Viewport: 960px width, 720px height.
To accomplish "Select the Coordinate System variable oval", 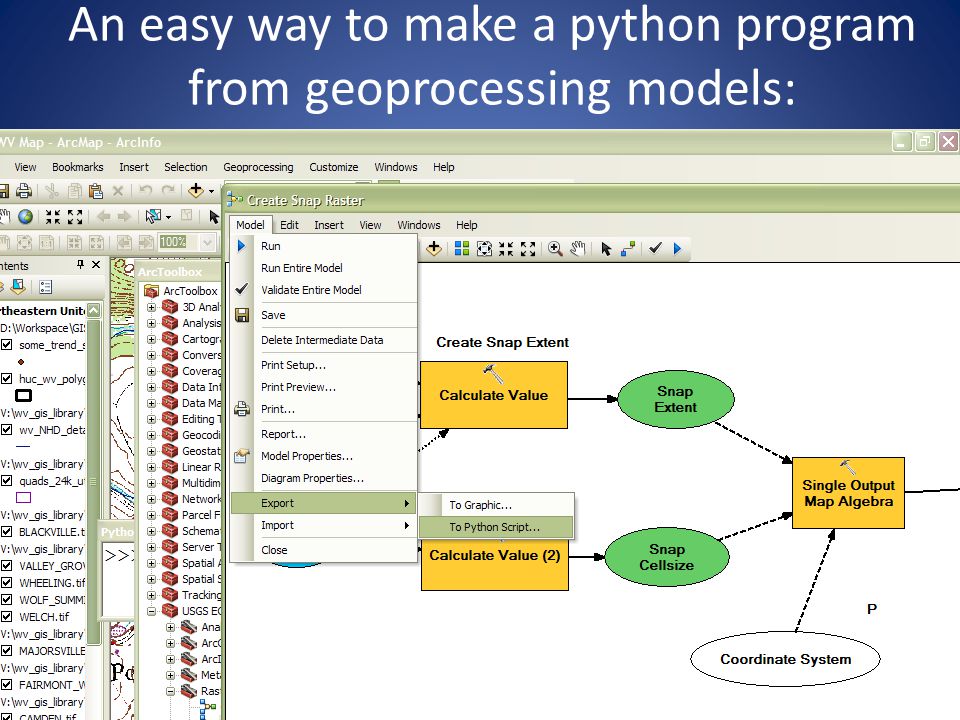I will (785, 659).
